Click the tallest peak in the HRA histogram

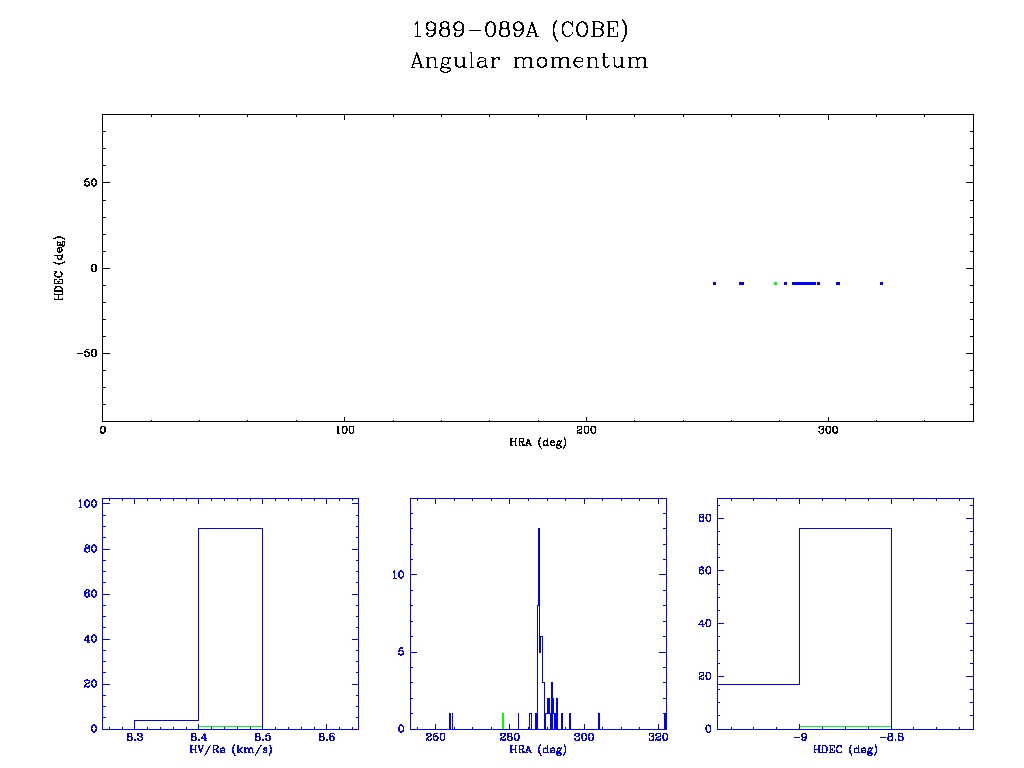539,567
